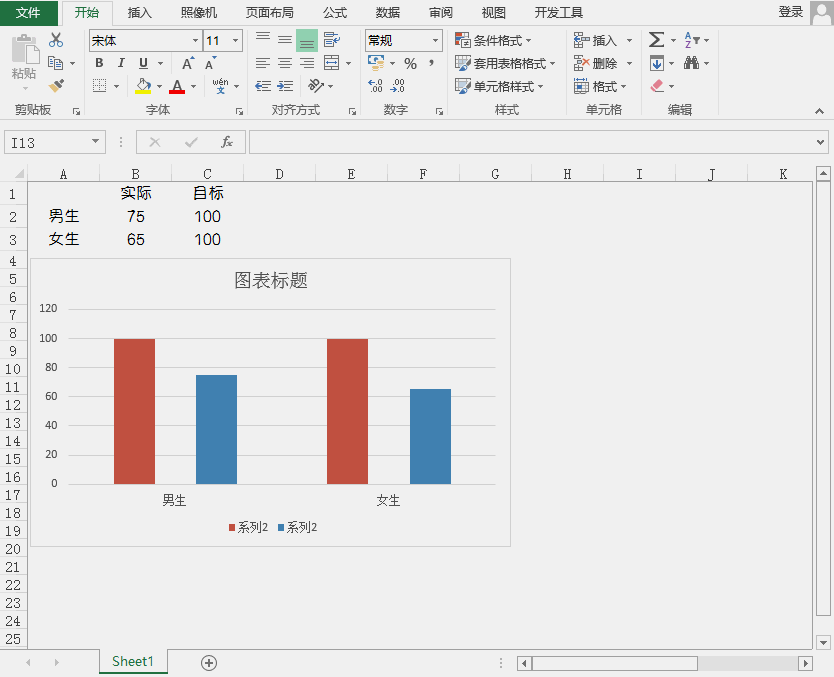This screenshot has width=834, height=677.
Task: Click the 单元格样式 button
Action: tap(499, 86)
